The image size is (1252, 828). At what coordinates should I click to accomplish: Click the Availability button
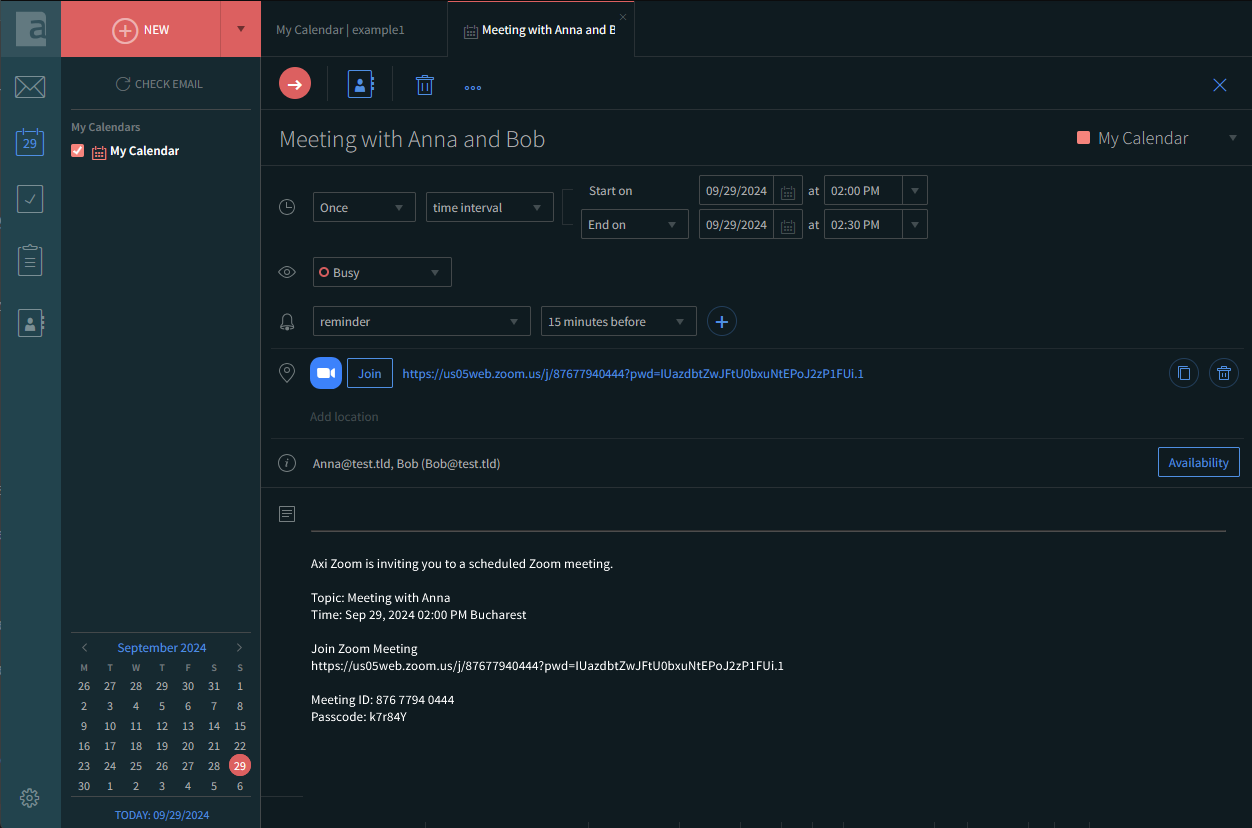tap(1198, 462)
